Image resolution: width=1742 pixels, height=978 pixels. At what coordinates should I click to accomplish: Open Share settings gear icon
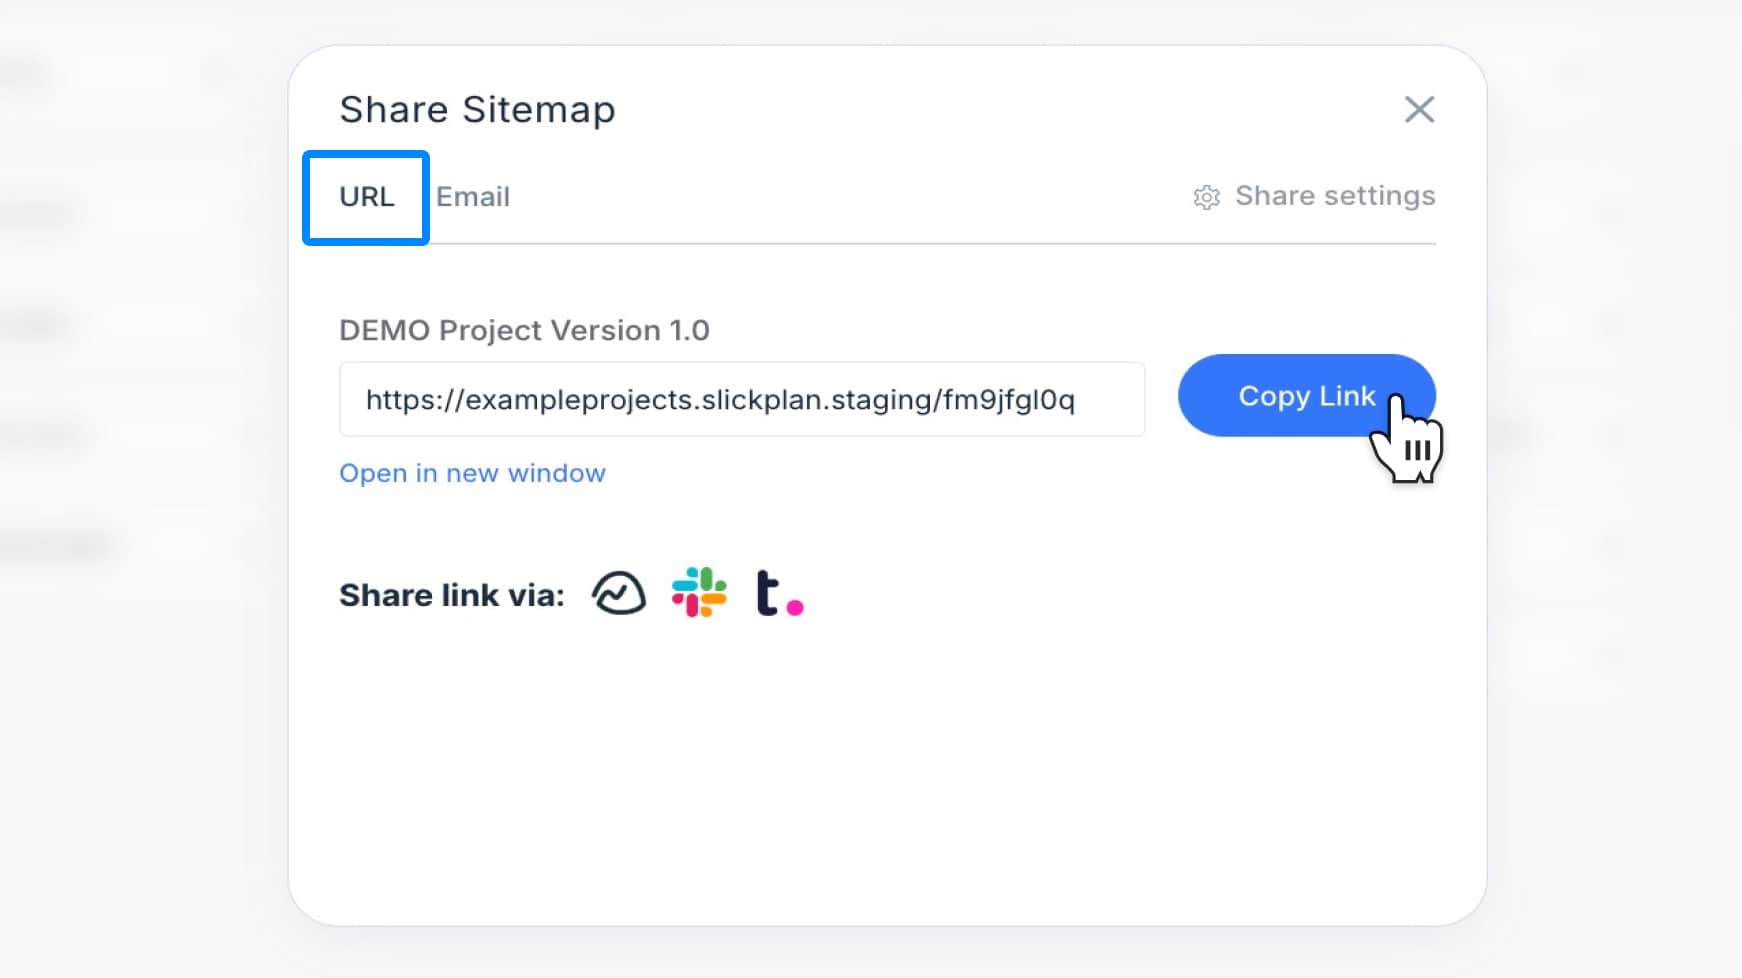[1207, 197]
